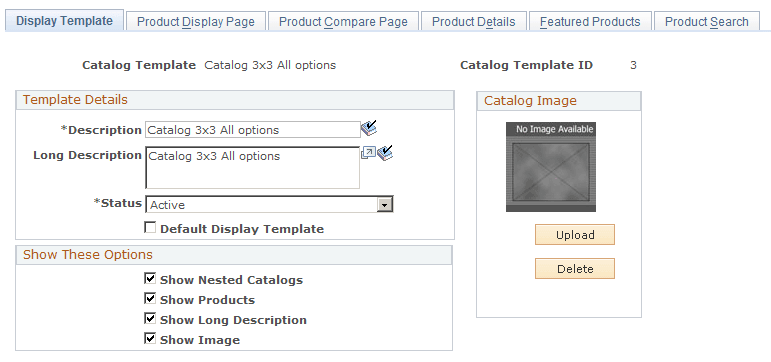
Task: Uncheck Show Image option
Action: tap(150, 339)
